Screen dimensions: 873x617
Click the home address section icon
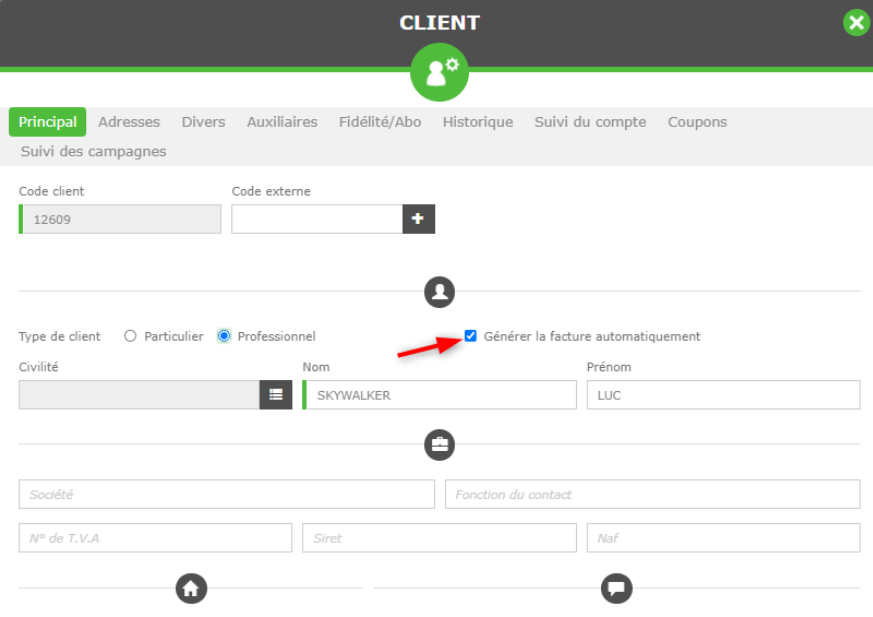(191, 588)
